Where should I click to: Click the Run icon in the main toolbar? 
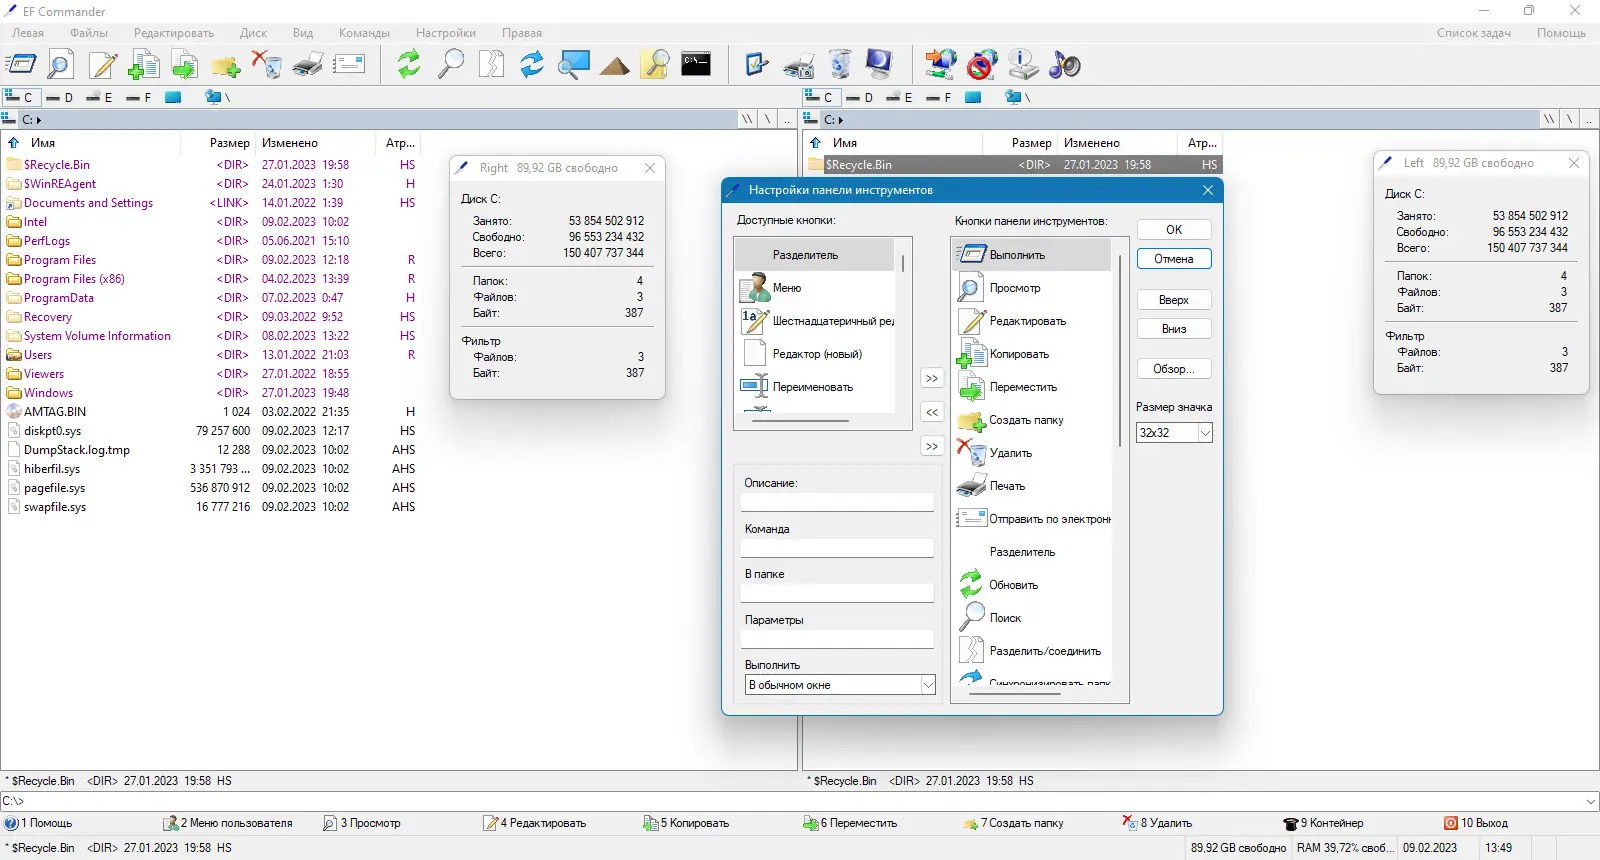(x=21, y=65)
